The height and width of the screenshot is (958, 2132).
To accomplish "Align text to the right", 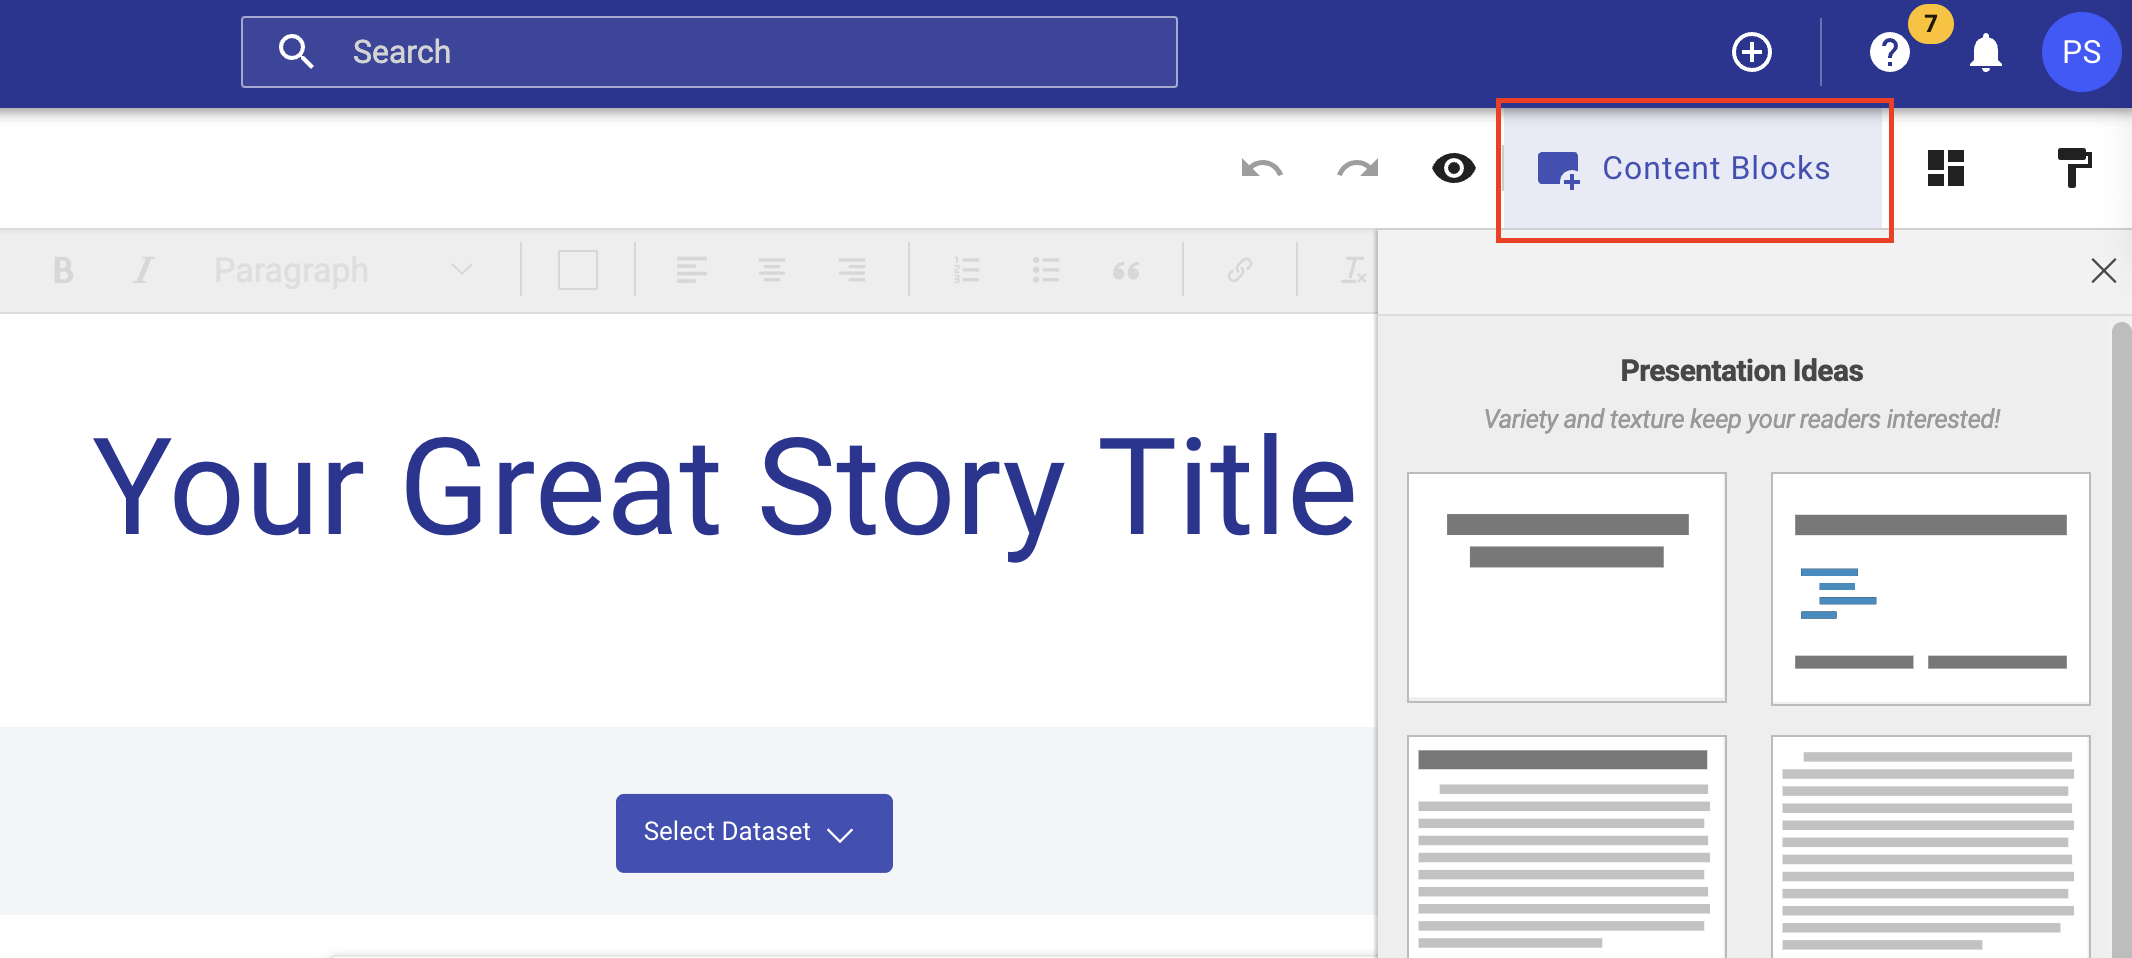I will (852, 270).
